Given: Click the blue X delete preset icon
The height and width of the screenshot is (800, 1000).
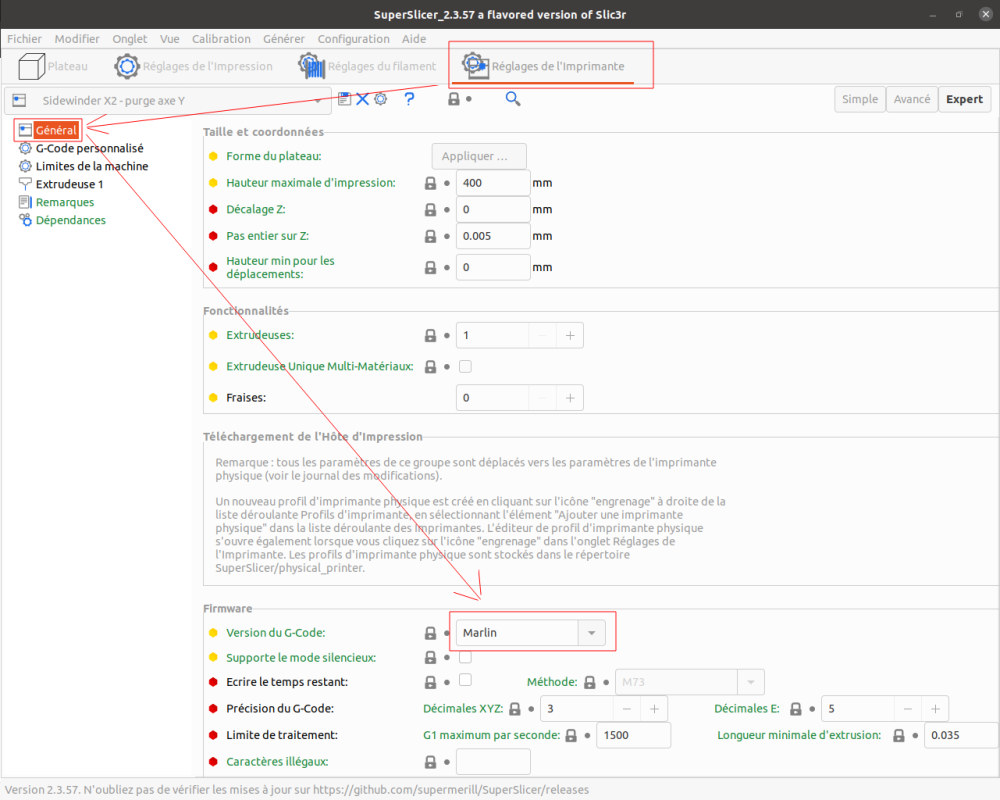Looking at the screenshot, I should click(362, 99).
